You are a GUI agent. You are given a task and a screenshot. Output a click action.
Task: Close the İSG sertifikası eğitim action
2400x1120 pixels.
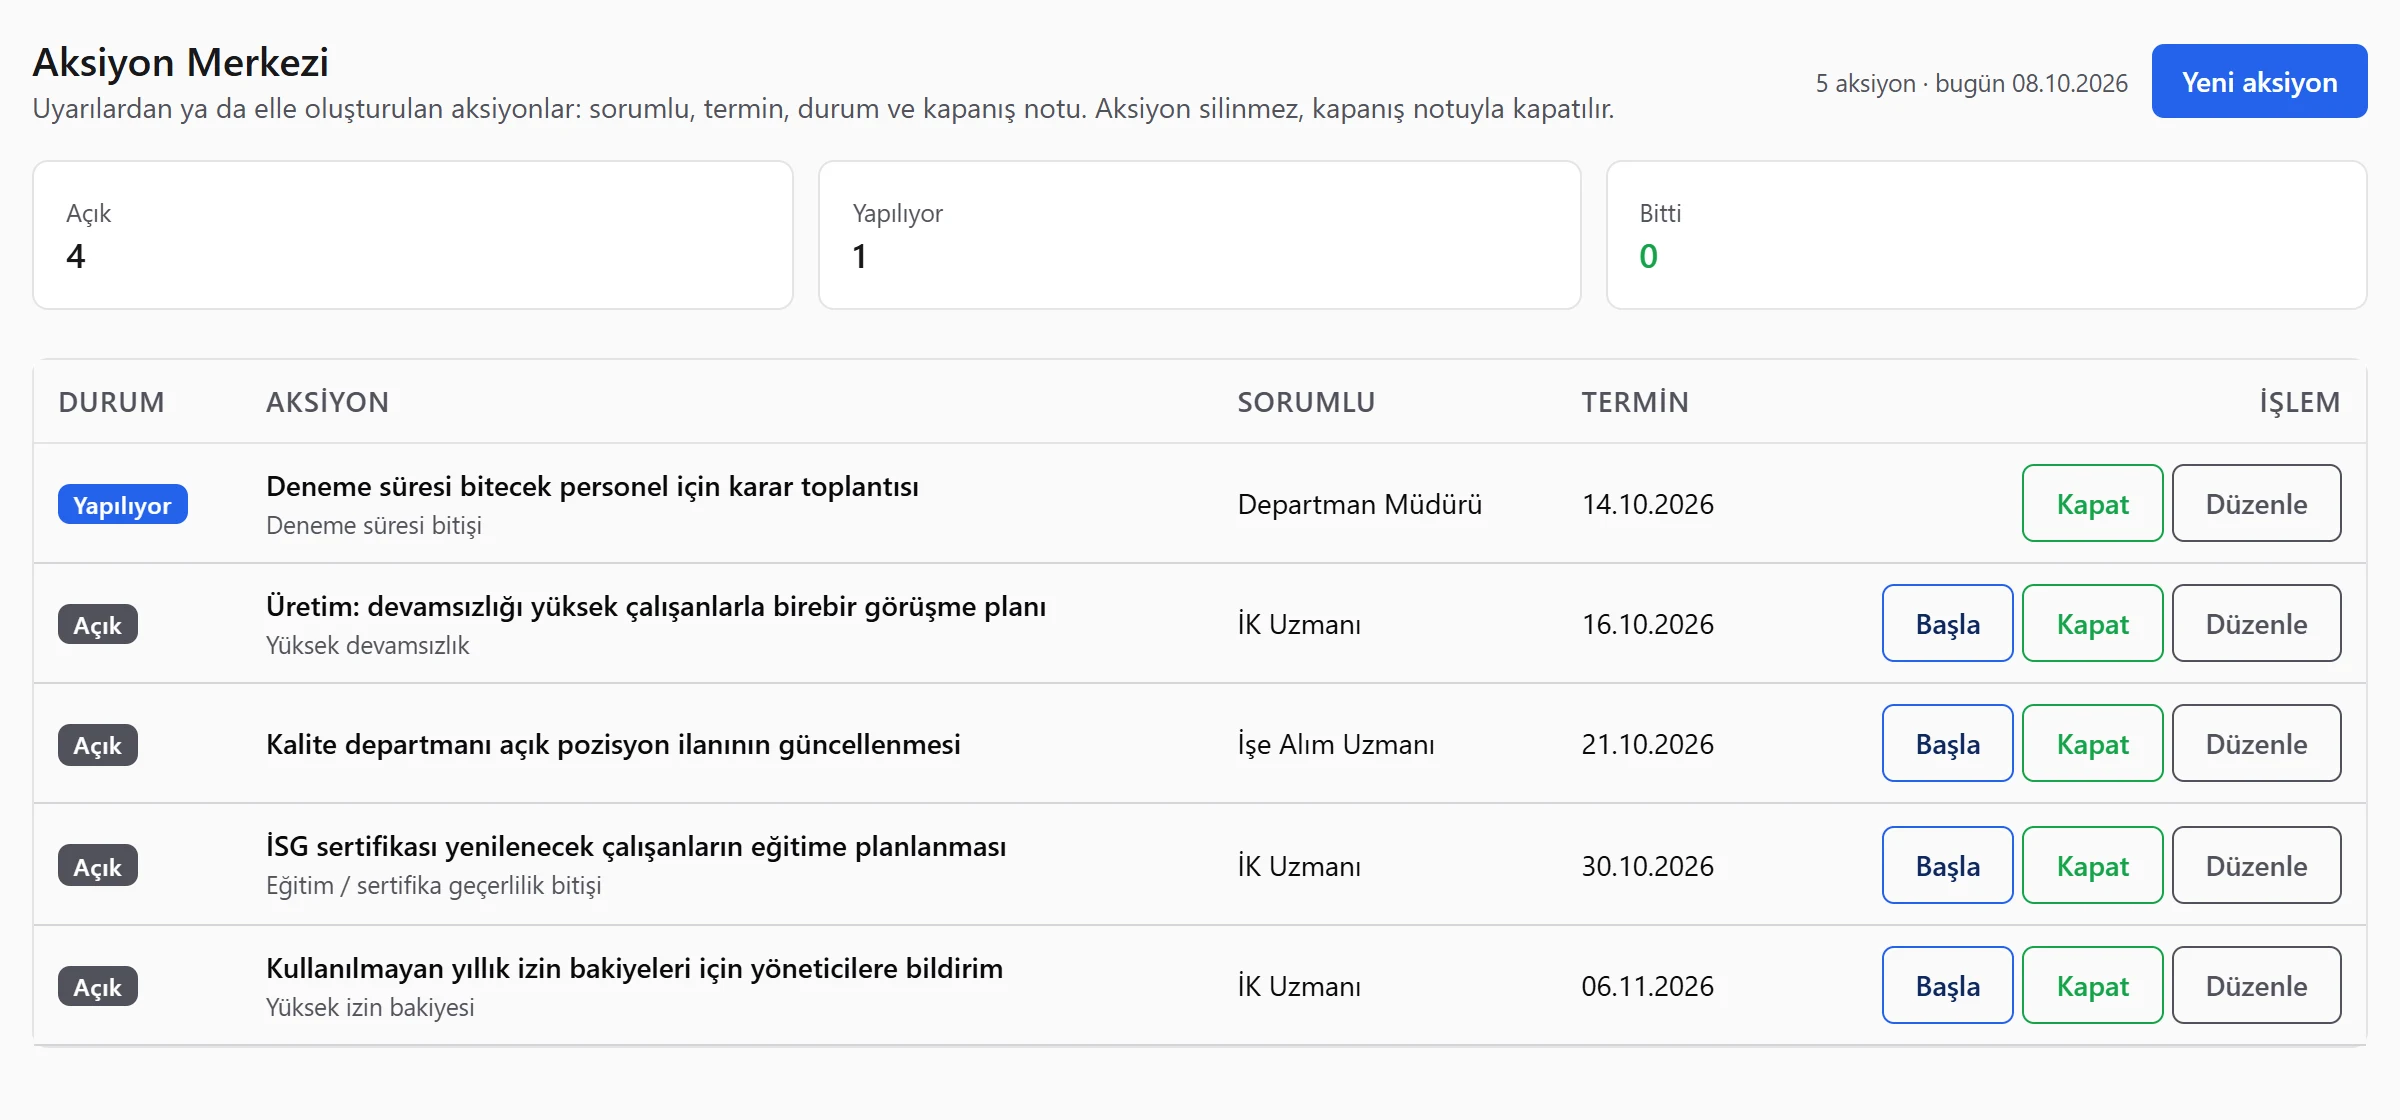(2092, 865)
